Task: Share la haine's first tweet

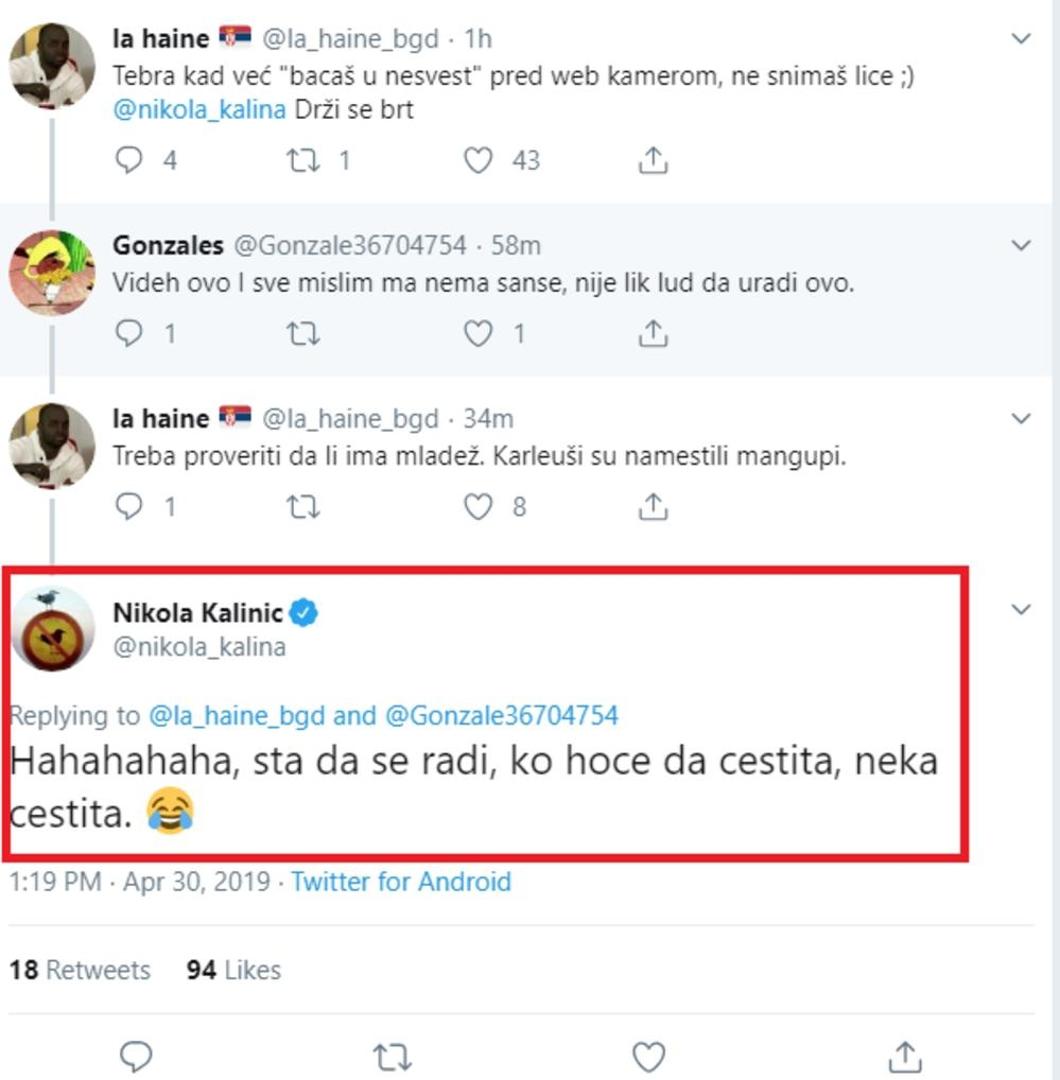Action: (x=652, y=160)
